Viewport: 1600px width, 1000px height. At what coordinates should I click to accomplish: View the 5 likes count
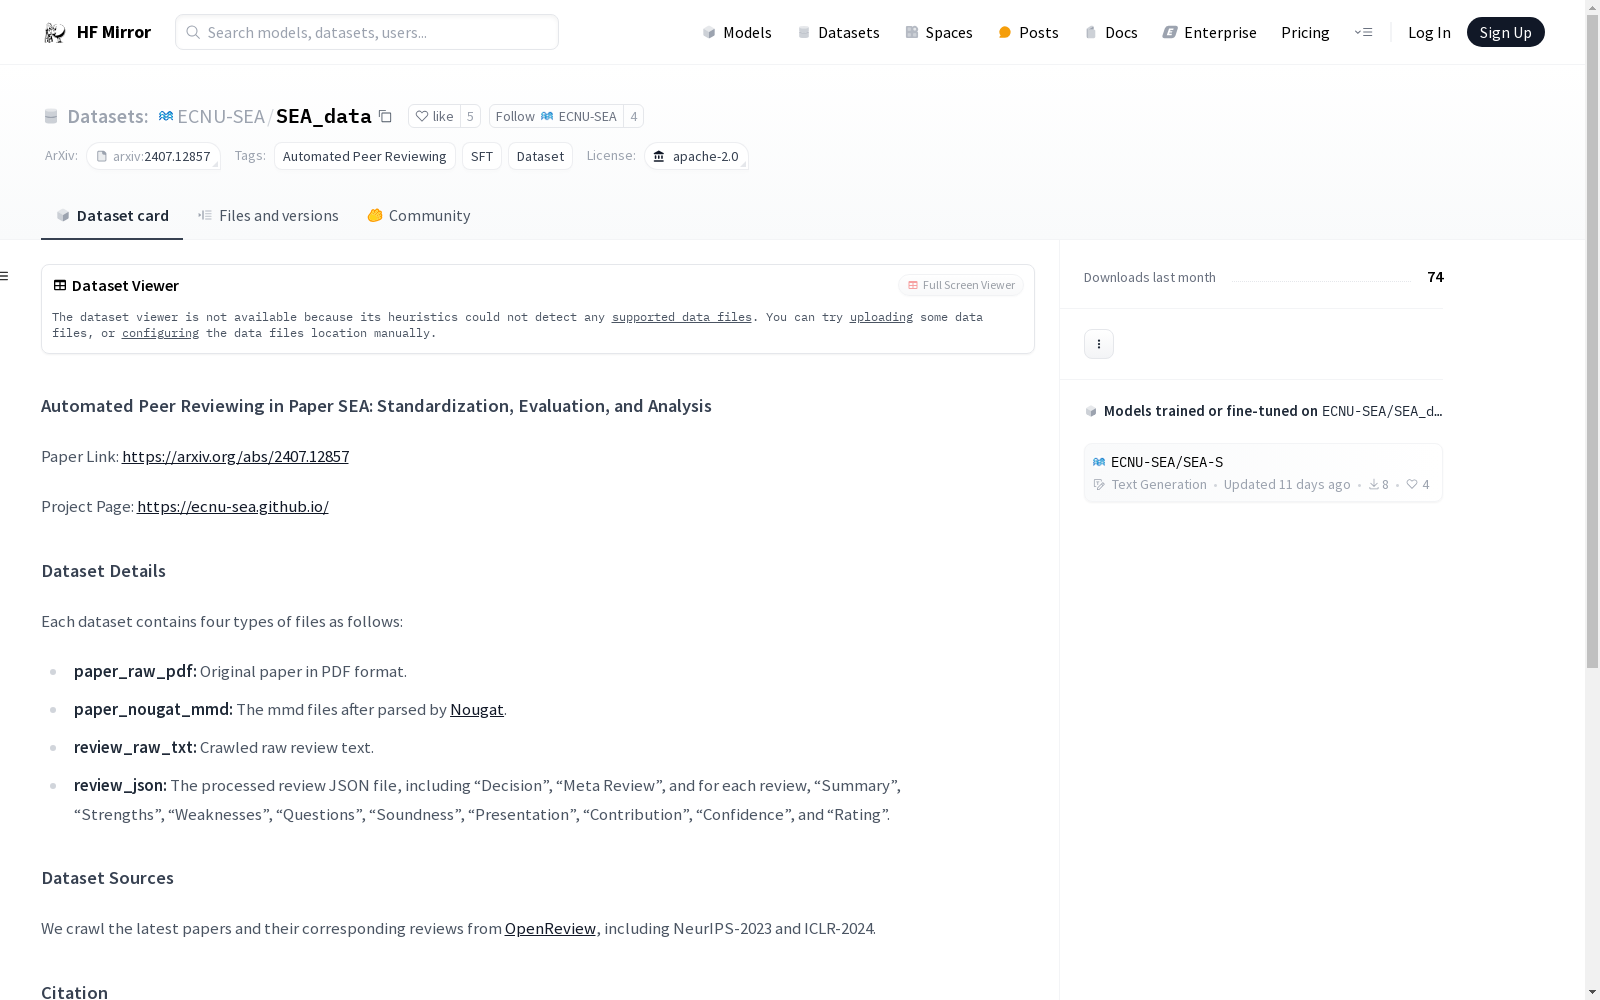tap(470, 116)
